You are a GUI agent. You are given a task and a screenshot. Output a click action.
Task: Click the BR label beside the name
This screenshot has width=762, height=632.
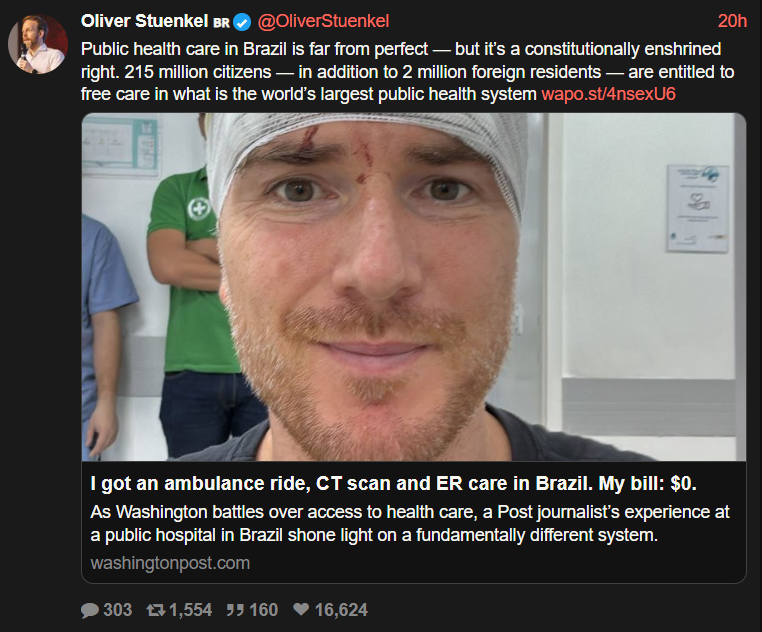tap(221, 23)
